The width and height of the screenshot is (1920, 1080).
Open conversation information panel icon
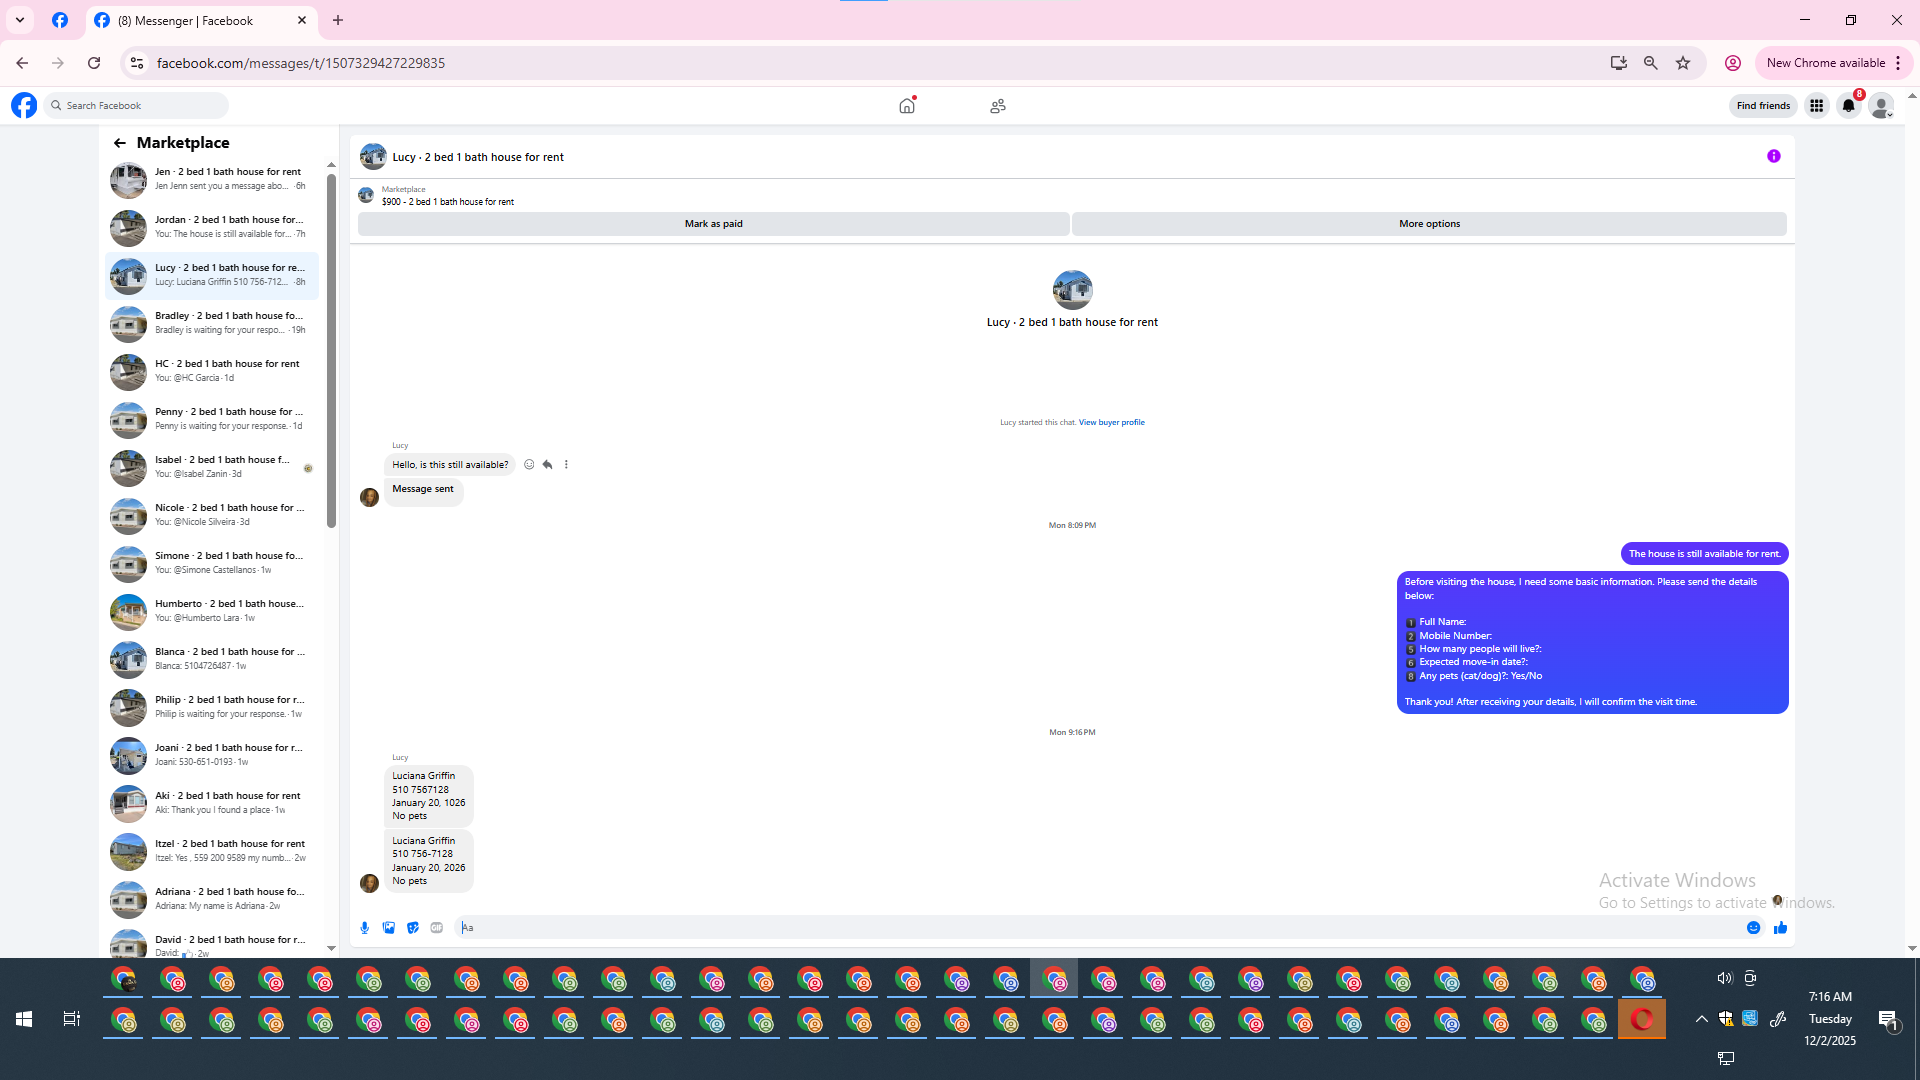click(1773, 156)
